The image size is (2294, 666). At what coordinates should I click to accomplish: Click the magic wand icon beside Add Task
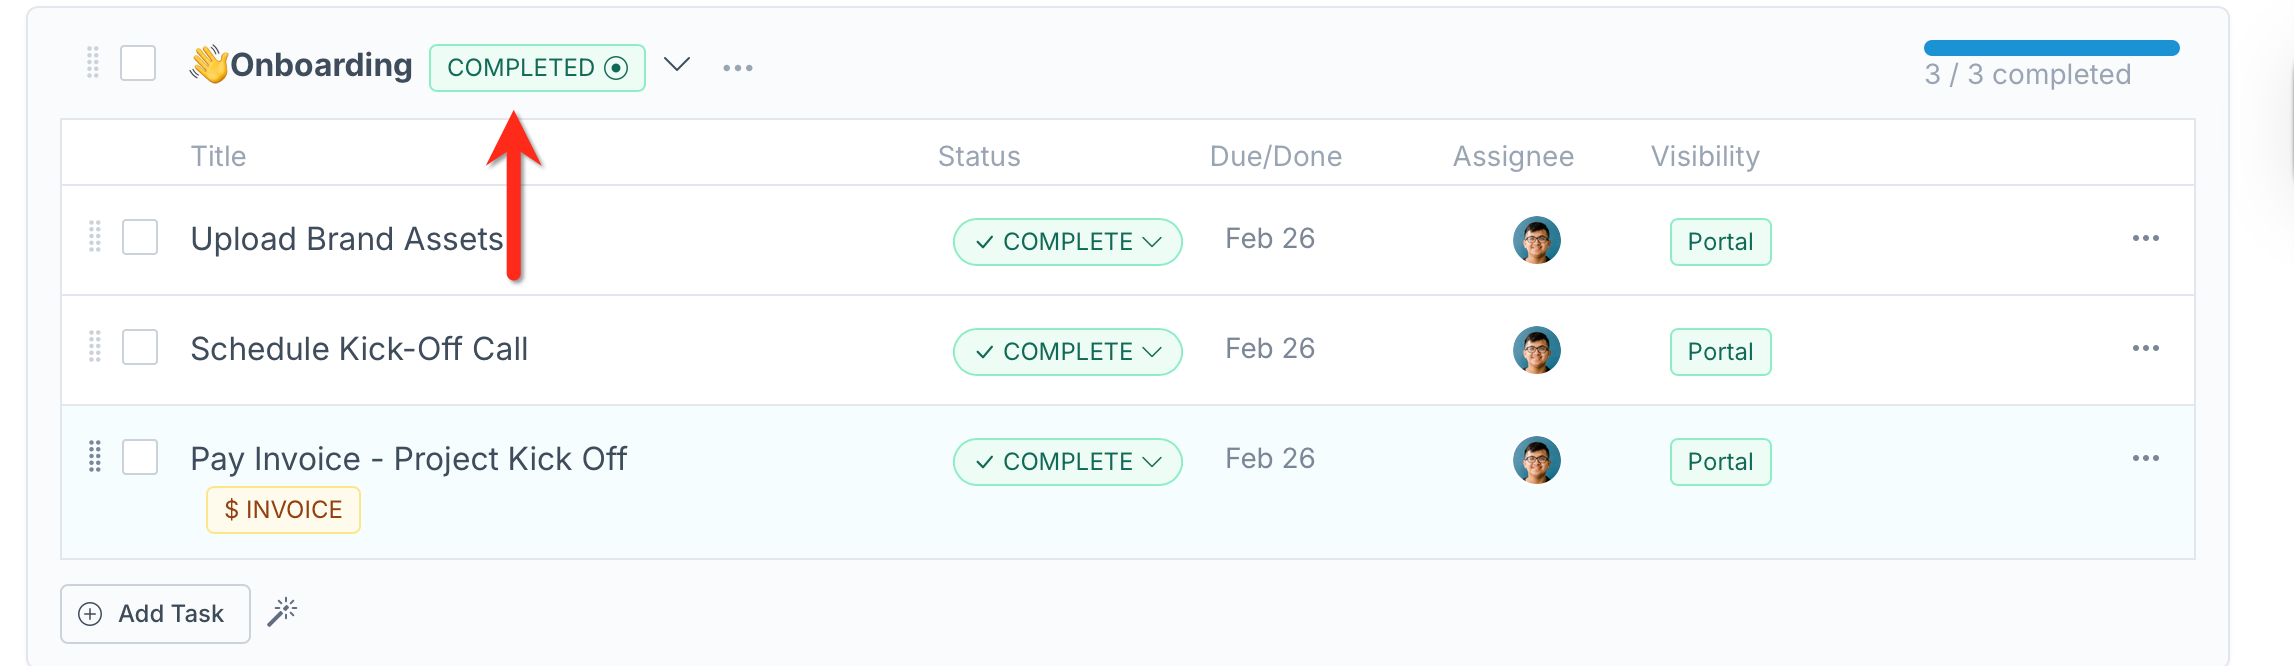[283, 612]
